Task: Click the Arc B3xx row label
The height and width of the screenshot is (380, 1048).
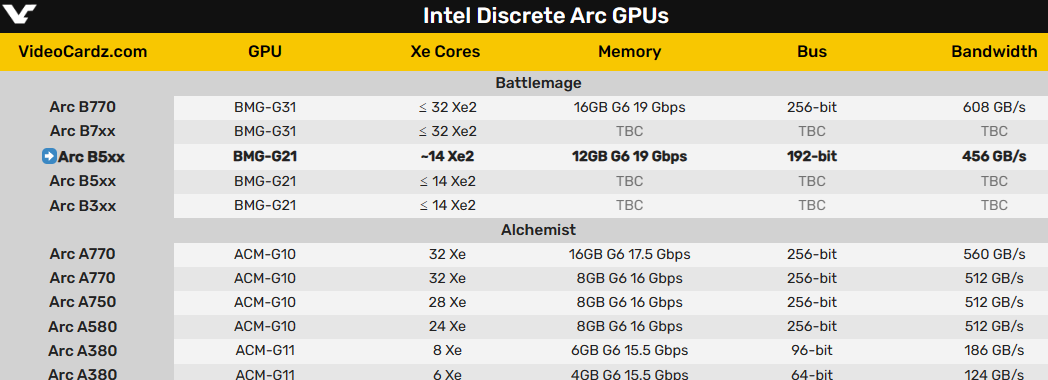Action: click(83, 206)
